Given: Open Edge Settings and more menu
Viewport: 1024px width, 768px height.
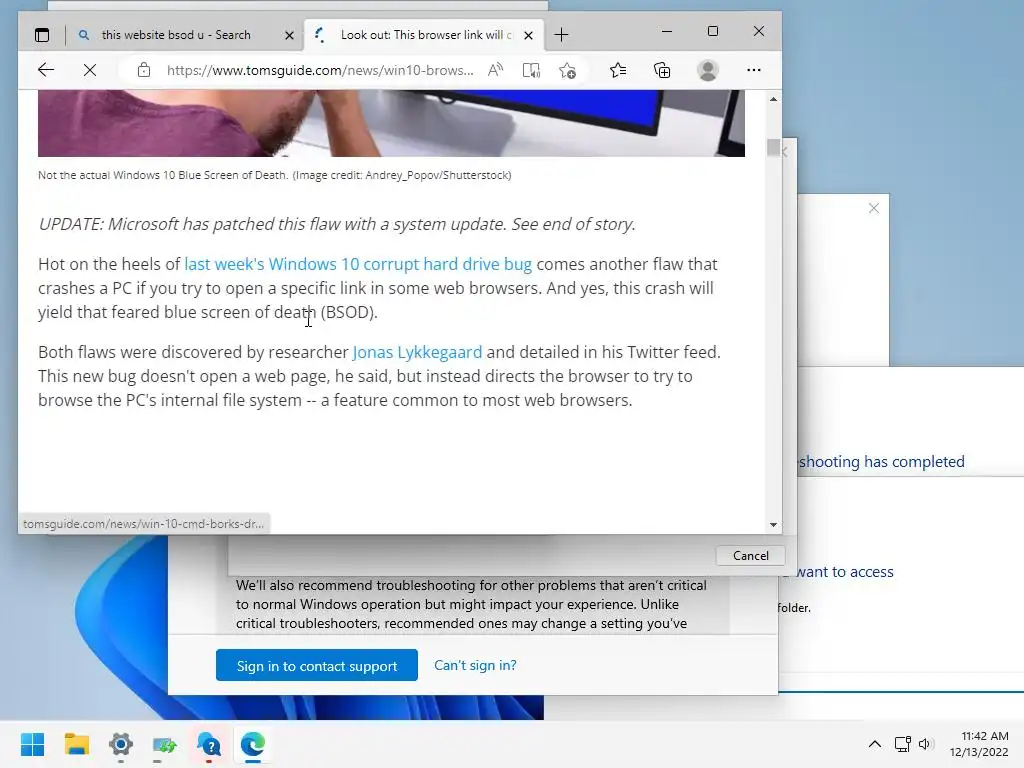Looking at the screenshot, I should (754, 70).
